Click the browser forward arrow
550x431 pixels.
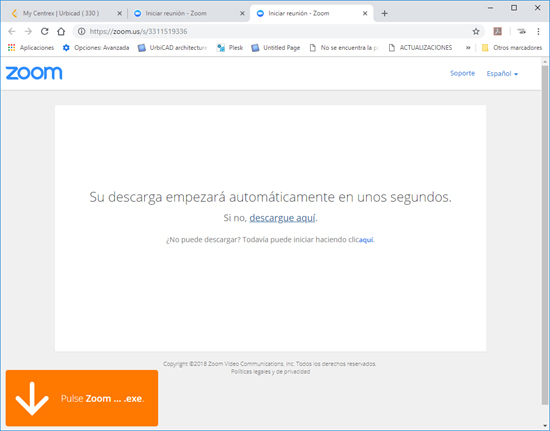click(x=28, y=32)
